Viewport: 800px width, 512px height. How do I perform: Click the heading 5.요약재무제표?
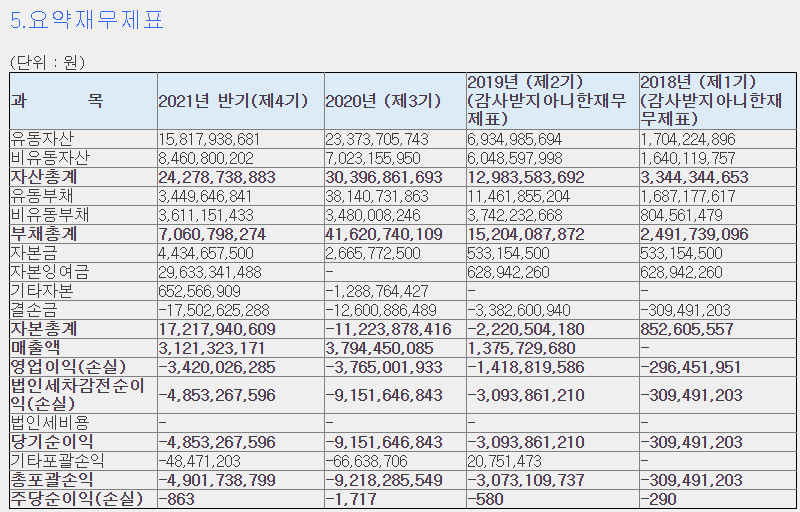87,20
